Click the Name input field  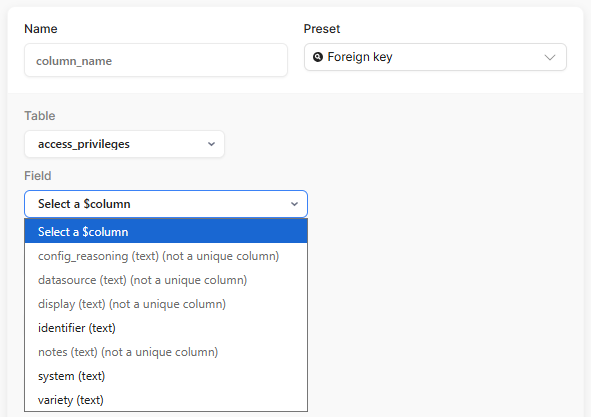[156, 60]
